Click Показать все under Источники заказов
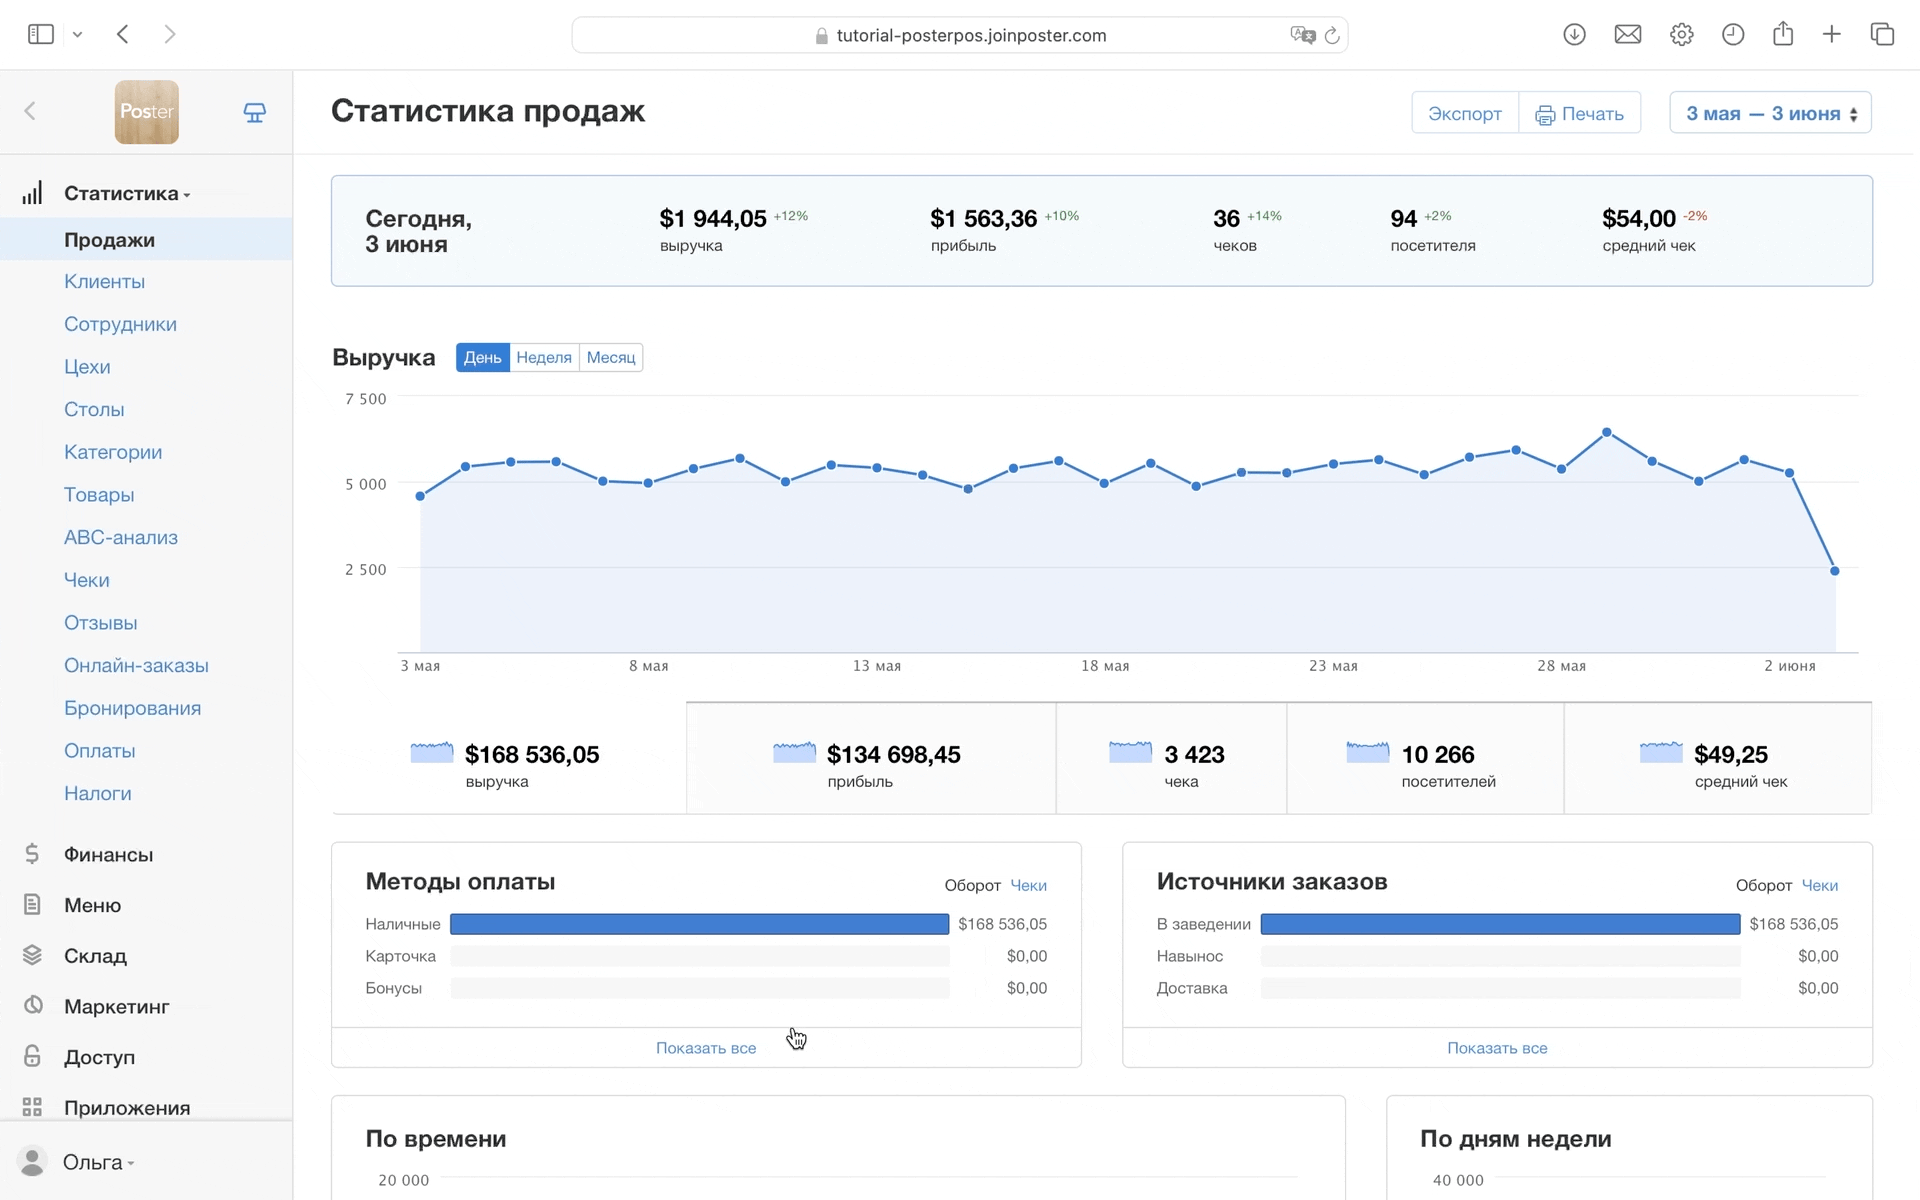 click(1496, 1048)
